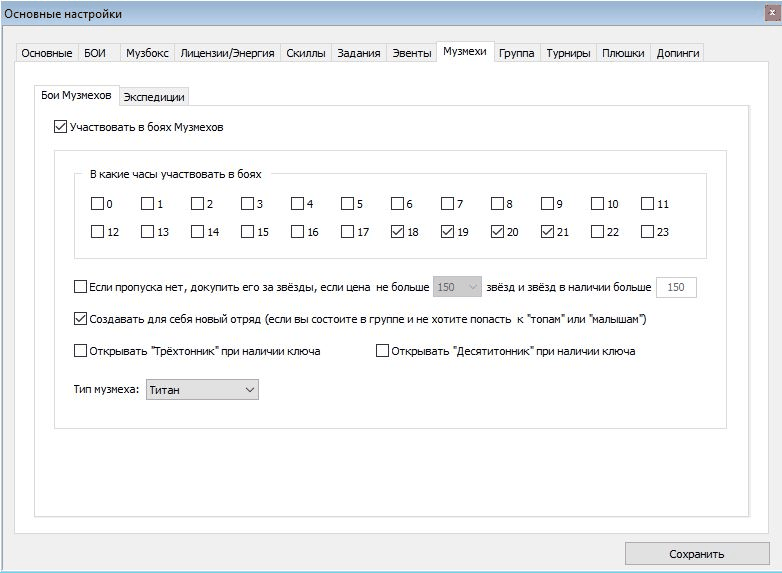782x573 pixels.
Task: Close the Основные настройки window
Action: (773, 12)
